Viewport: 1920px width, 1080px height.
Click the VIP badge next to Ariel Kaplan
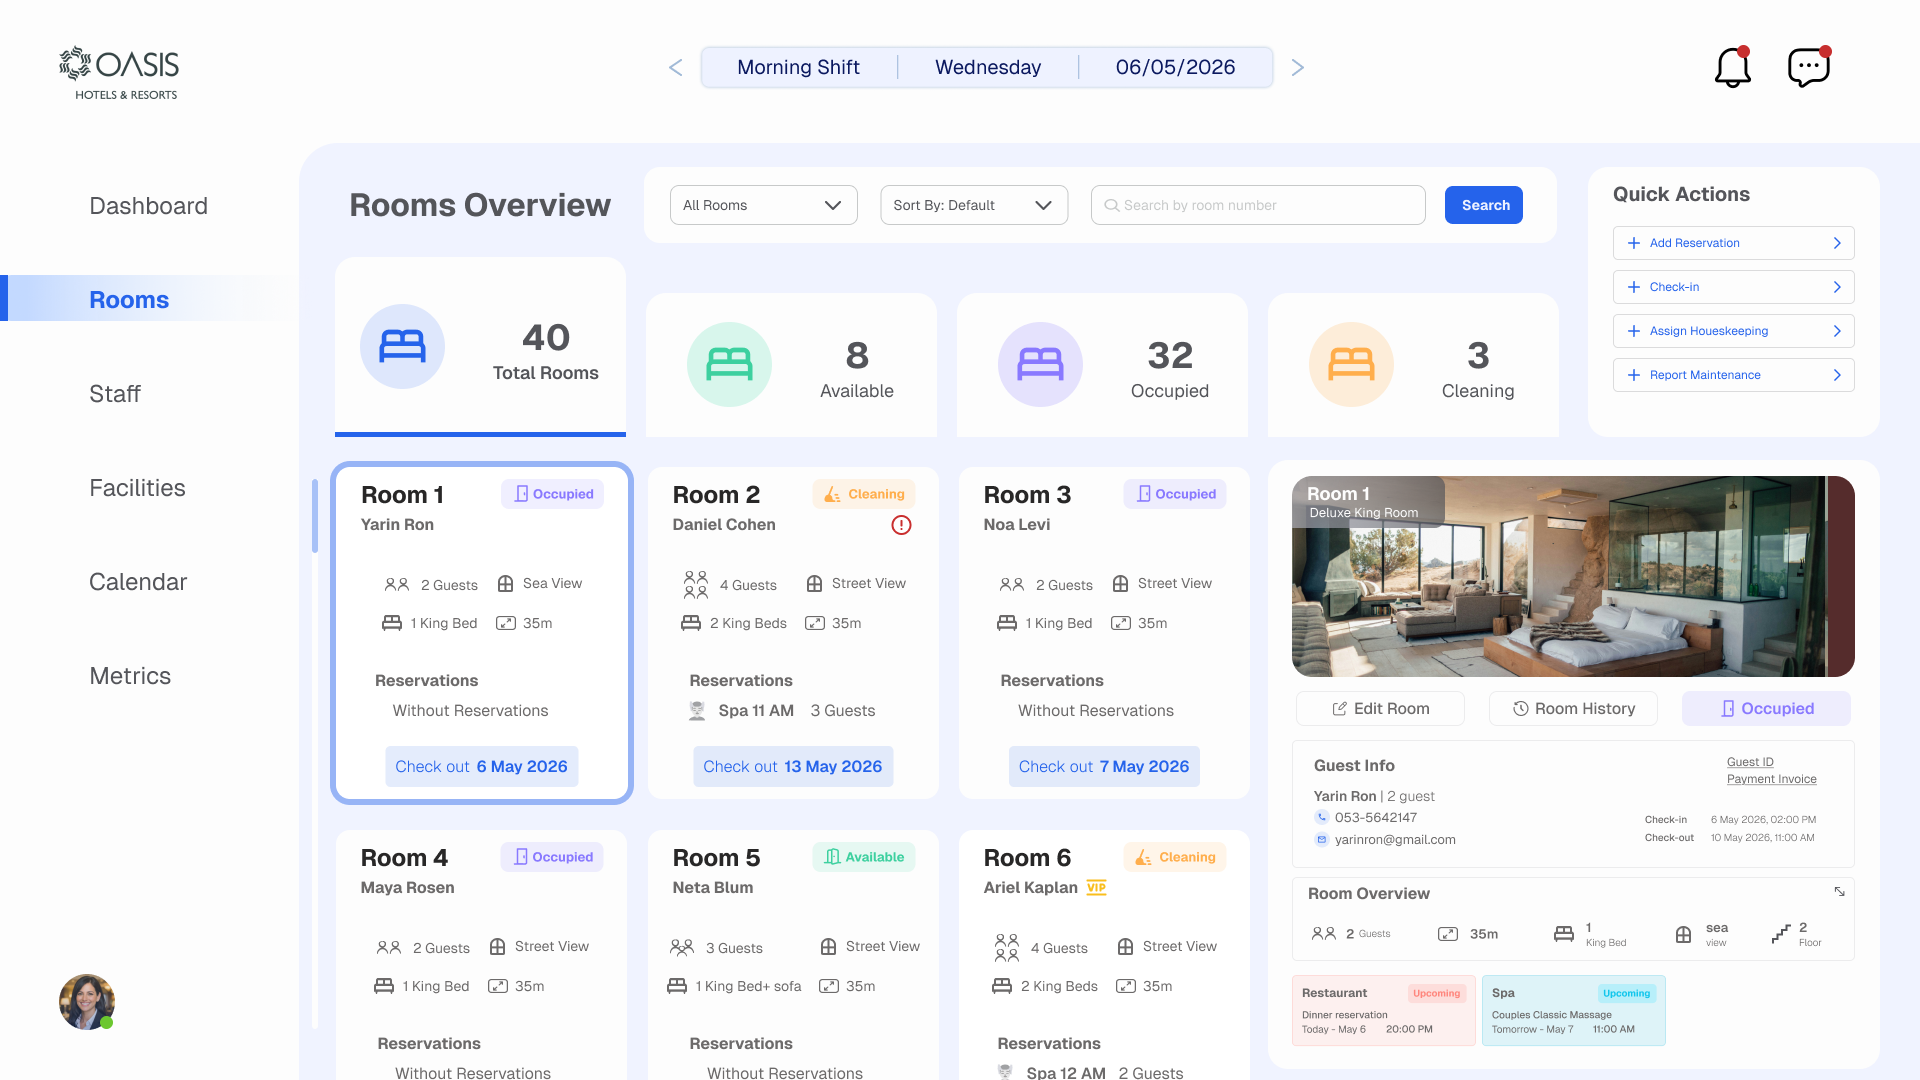point(1096,887)
